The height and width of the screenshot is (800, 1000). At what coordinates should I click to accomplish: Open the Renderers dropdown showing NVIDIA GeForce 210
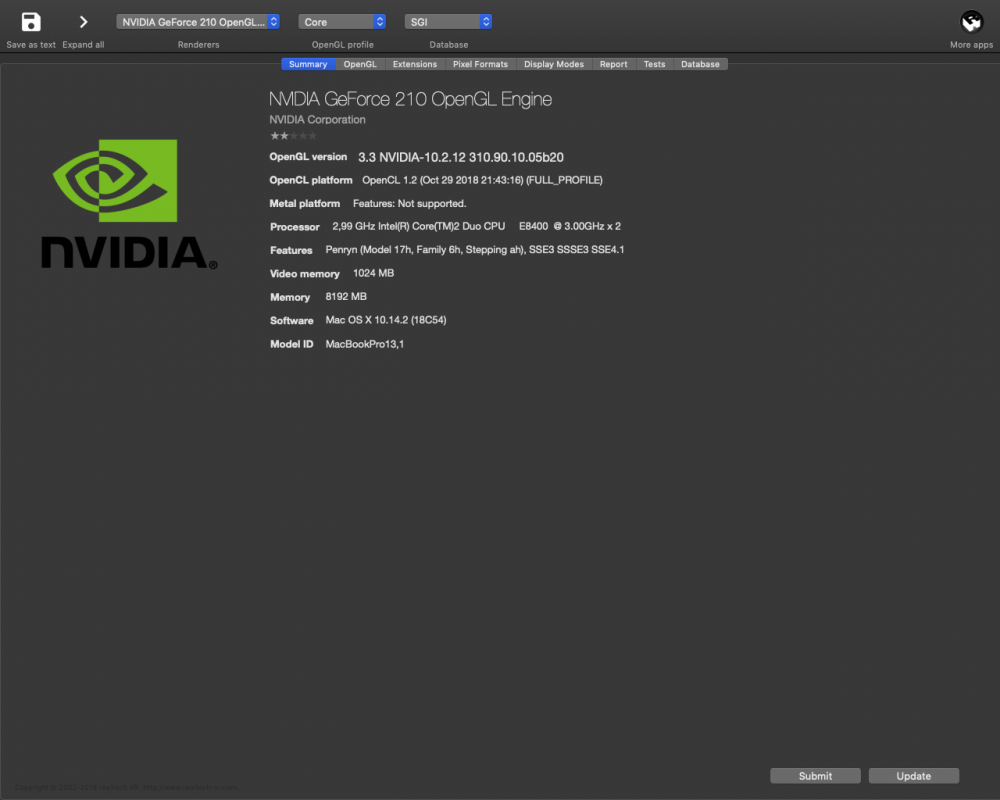(x=198, y=22)
